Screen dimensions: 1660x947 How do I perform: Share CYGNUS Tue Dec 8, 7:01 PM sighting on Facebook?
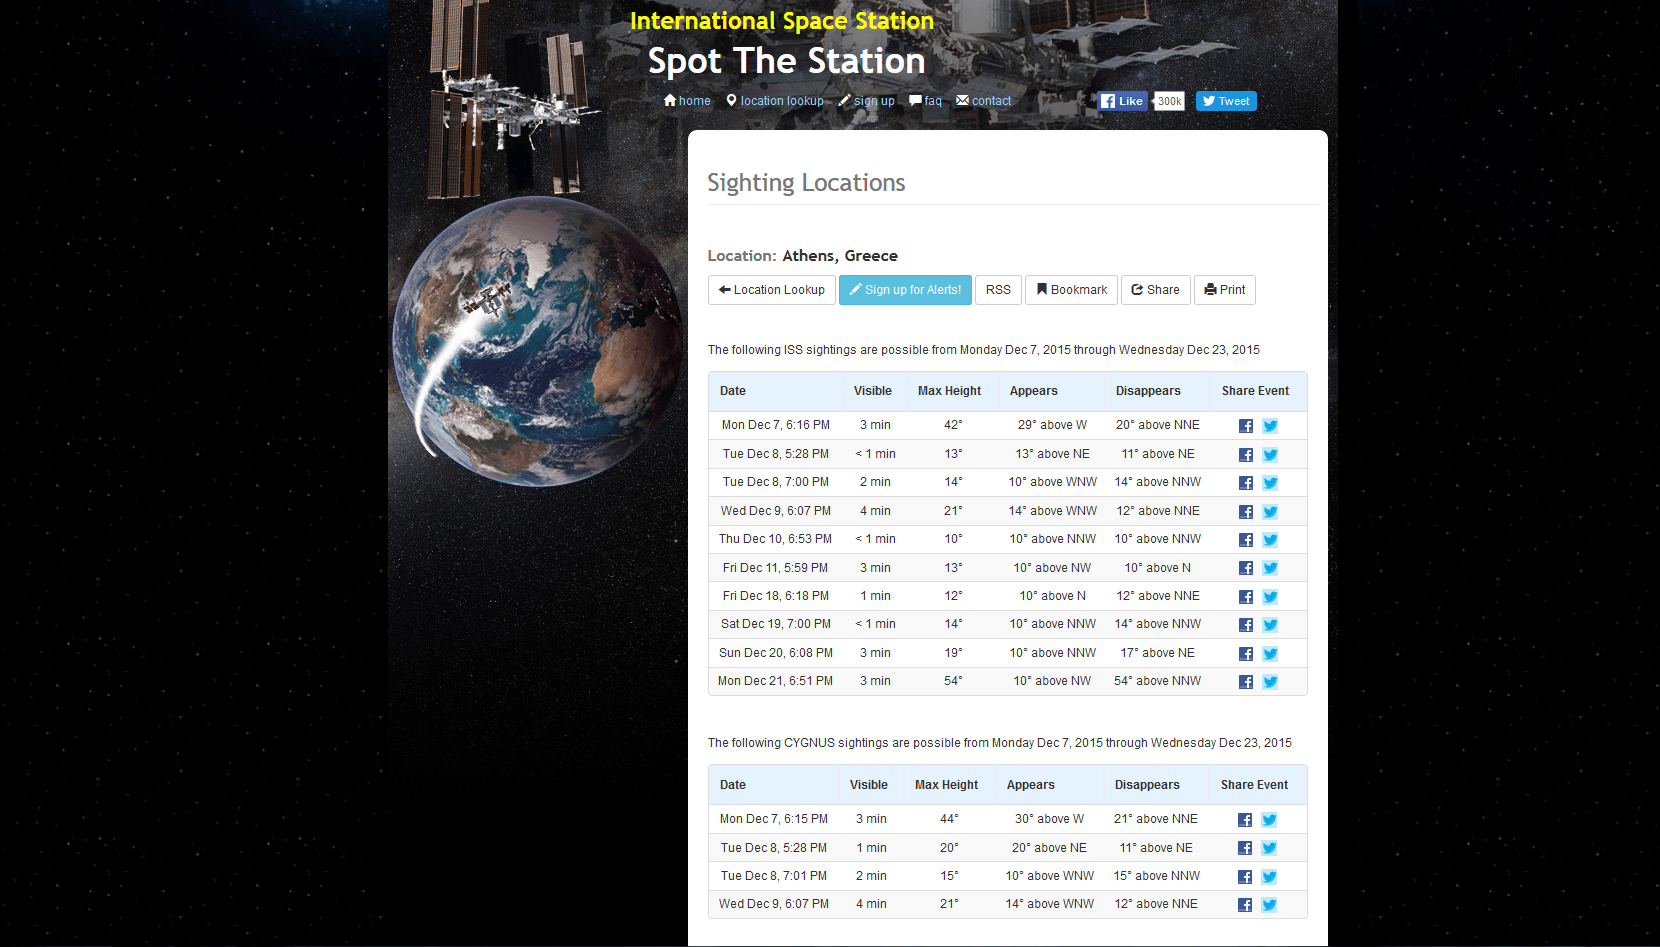tap(1245, 877)
